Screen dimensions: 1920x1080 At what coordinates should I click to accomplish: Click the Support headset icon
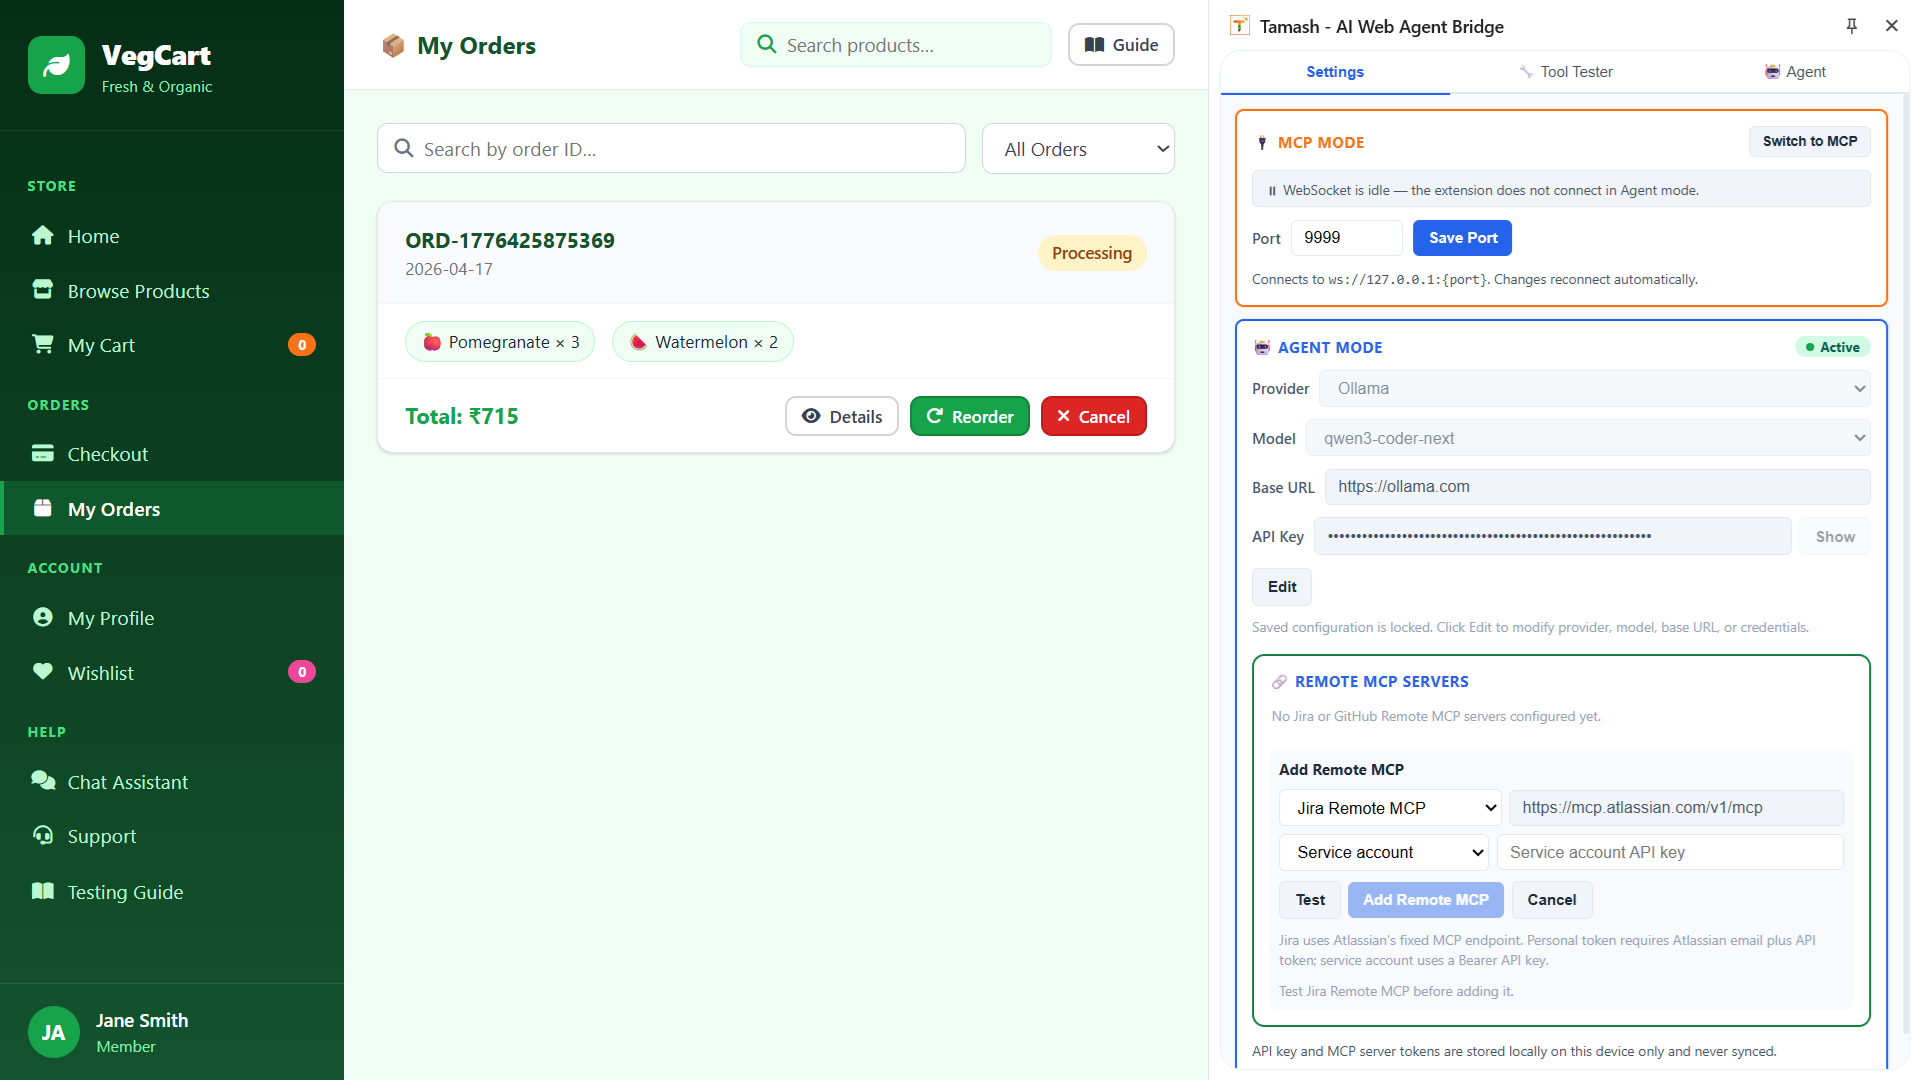[42, 836]
